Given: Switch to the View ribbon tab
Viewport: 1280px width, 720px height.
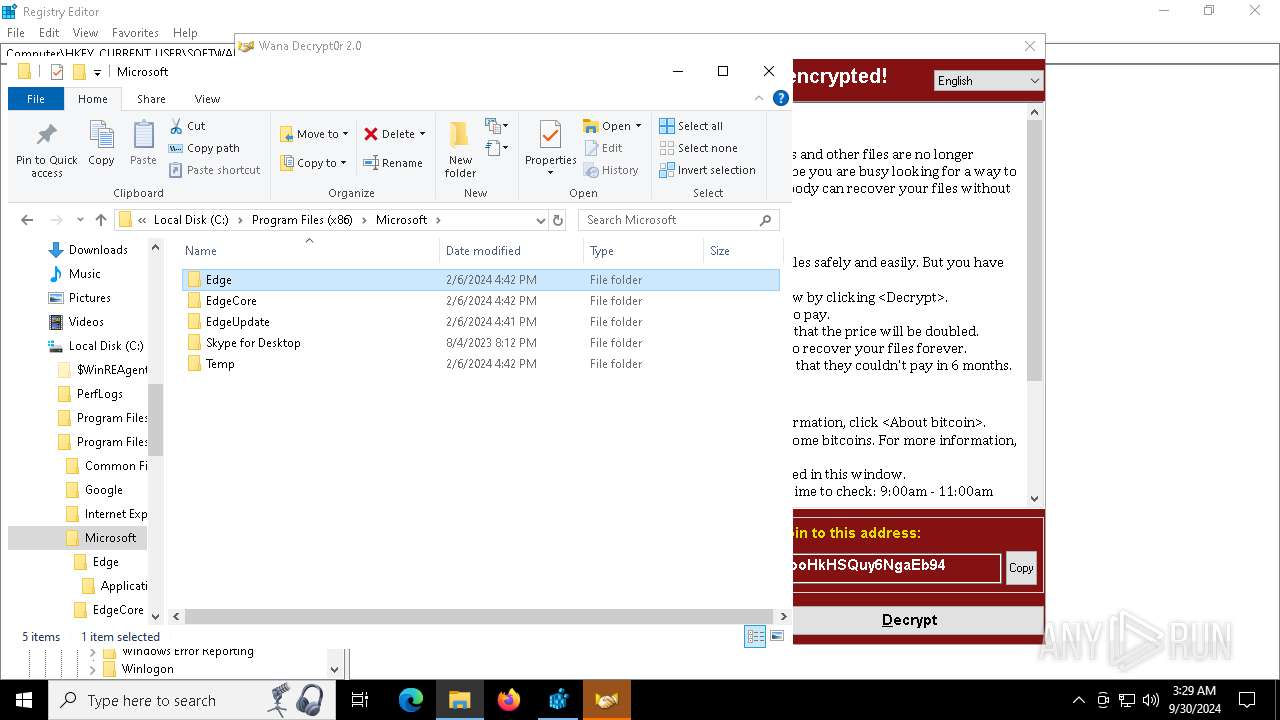Looking at the screenshot, I should point(207,99).
